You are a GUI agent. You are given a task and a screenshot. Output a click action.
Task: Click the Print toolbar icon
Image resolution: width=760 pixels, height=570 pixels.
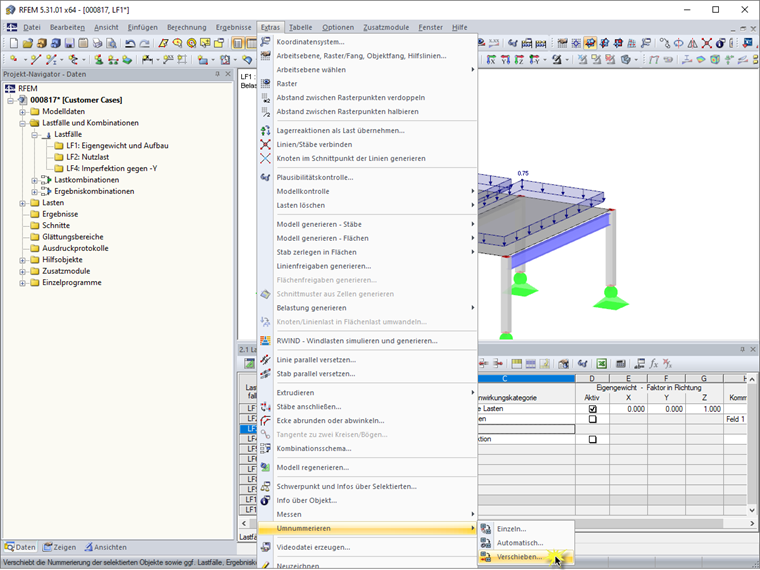coord(97,44)
